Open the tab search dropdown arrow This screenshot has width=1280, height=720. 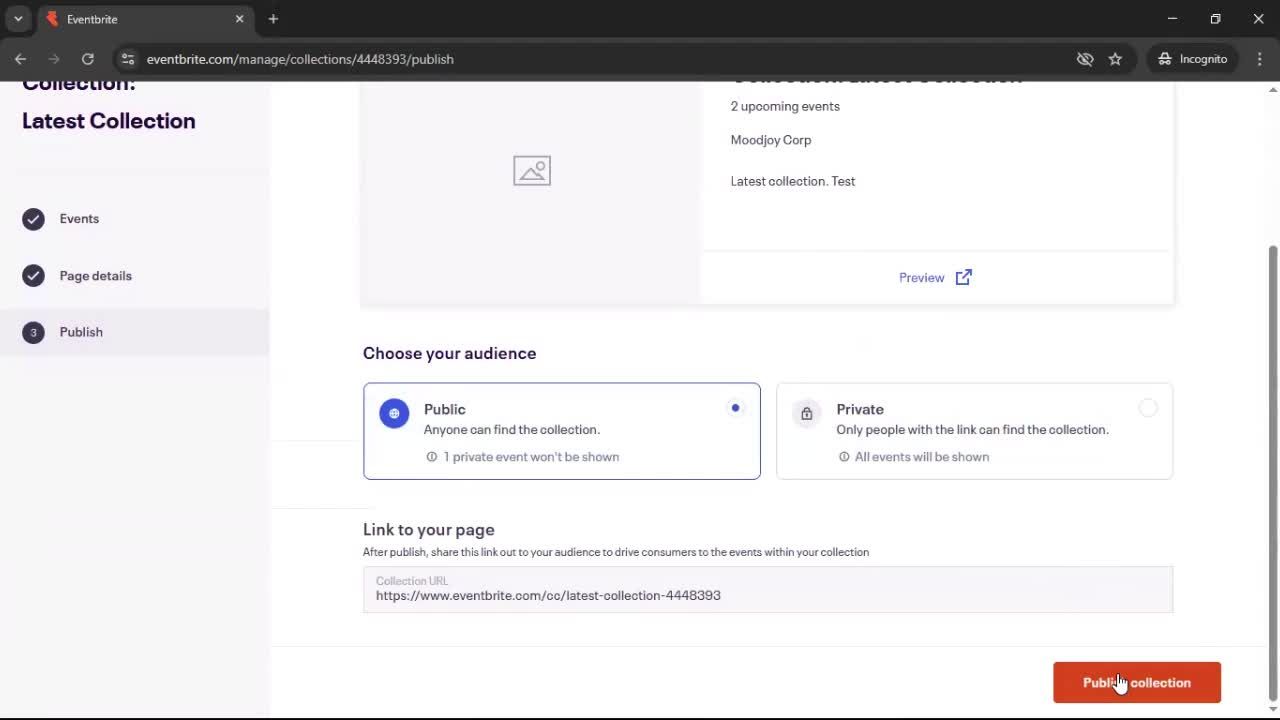coord(18,19)
